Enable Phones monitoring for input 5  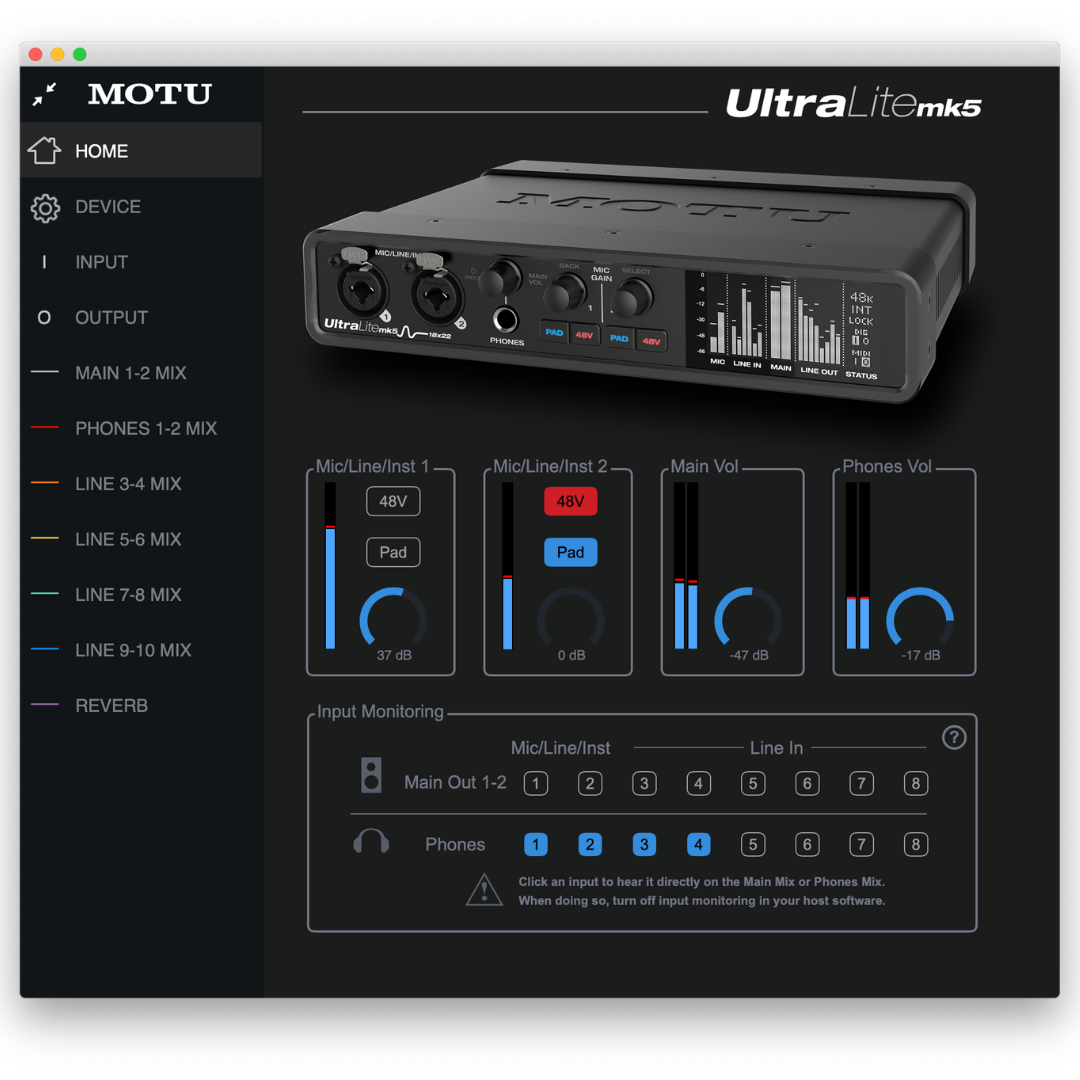point(753,844)
